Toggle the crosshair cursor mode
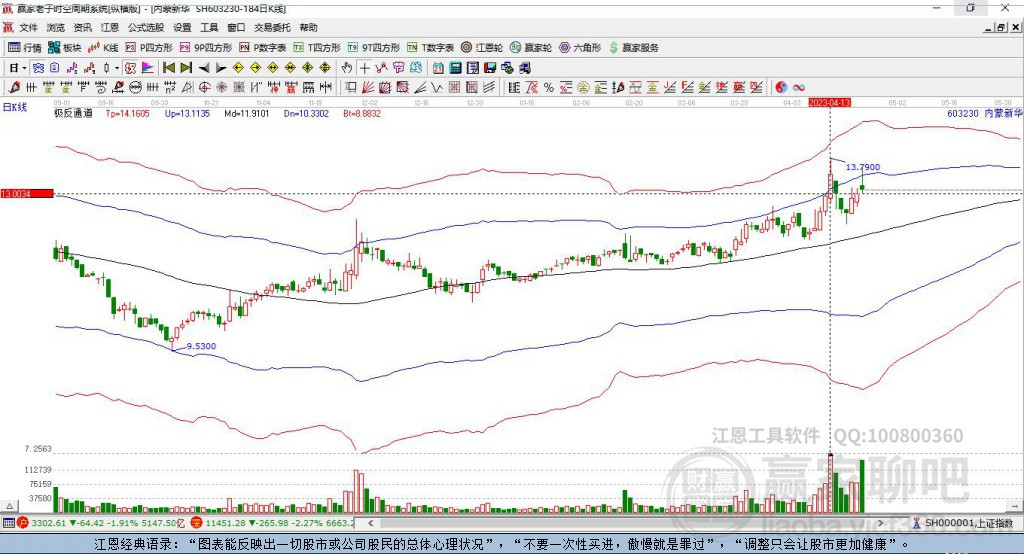 pos(365,67)
